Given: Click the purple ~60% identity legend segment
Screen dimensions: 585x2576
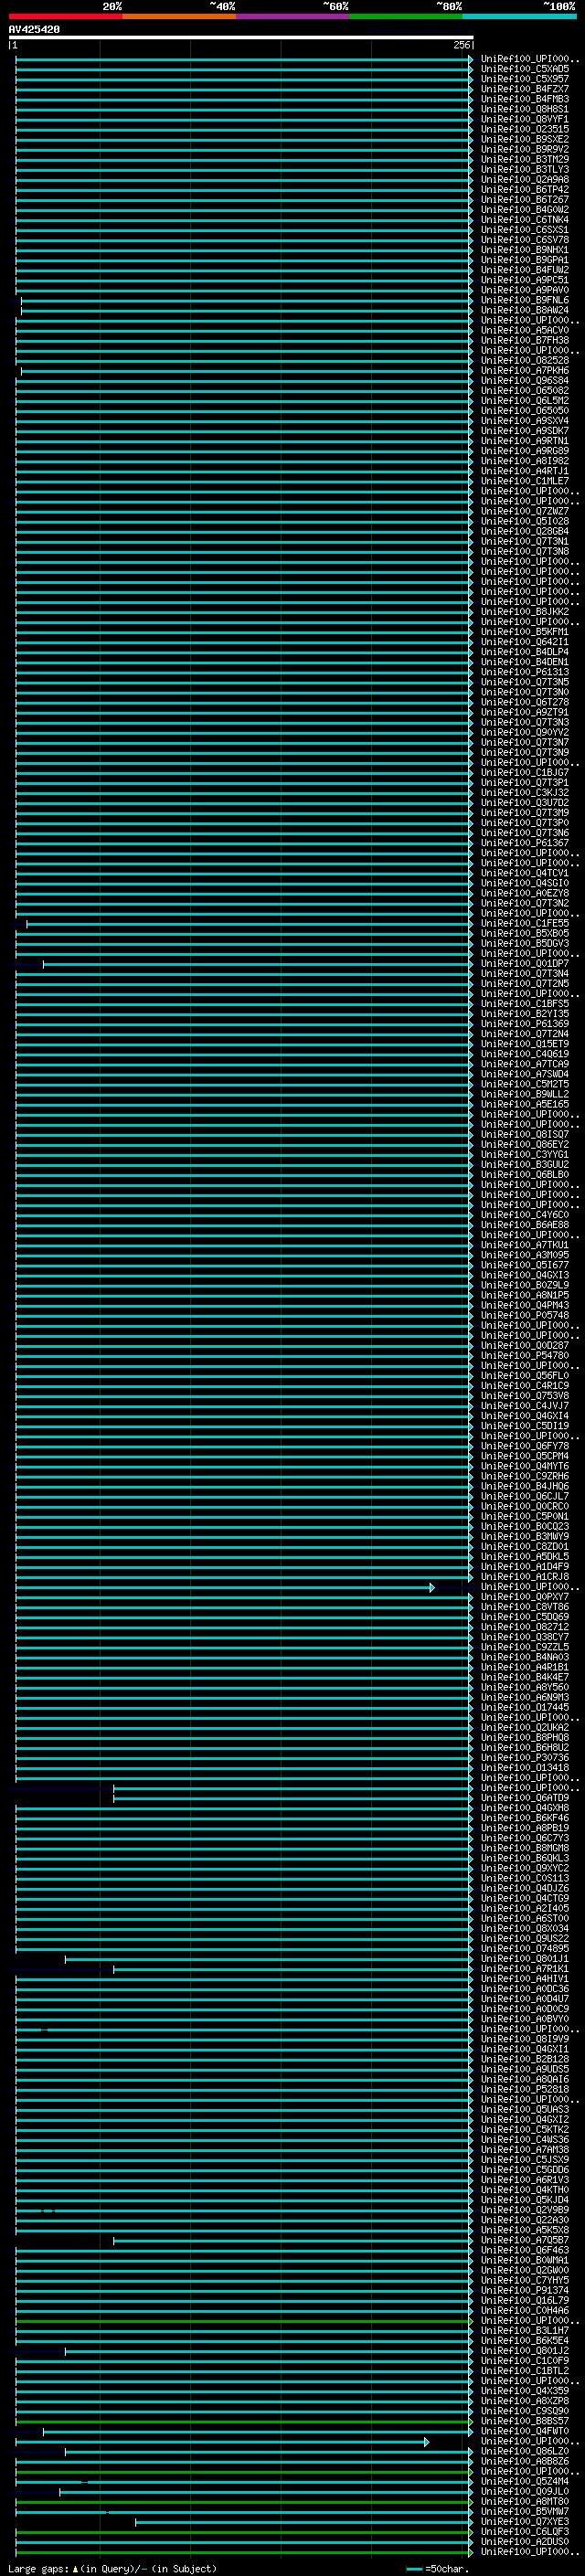Looking at the screenshot, I should (x=292, y=16).
